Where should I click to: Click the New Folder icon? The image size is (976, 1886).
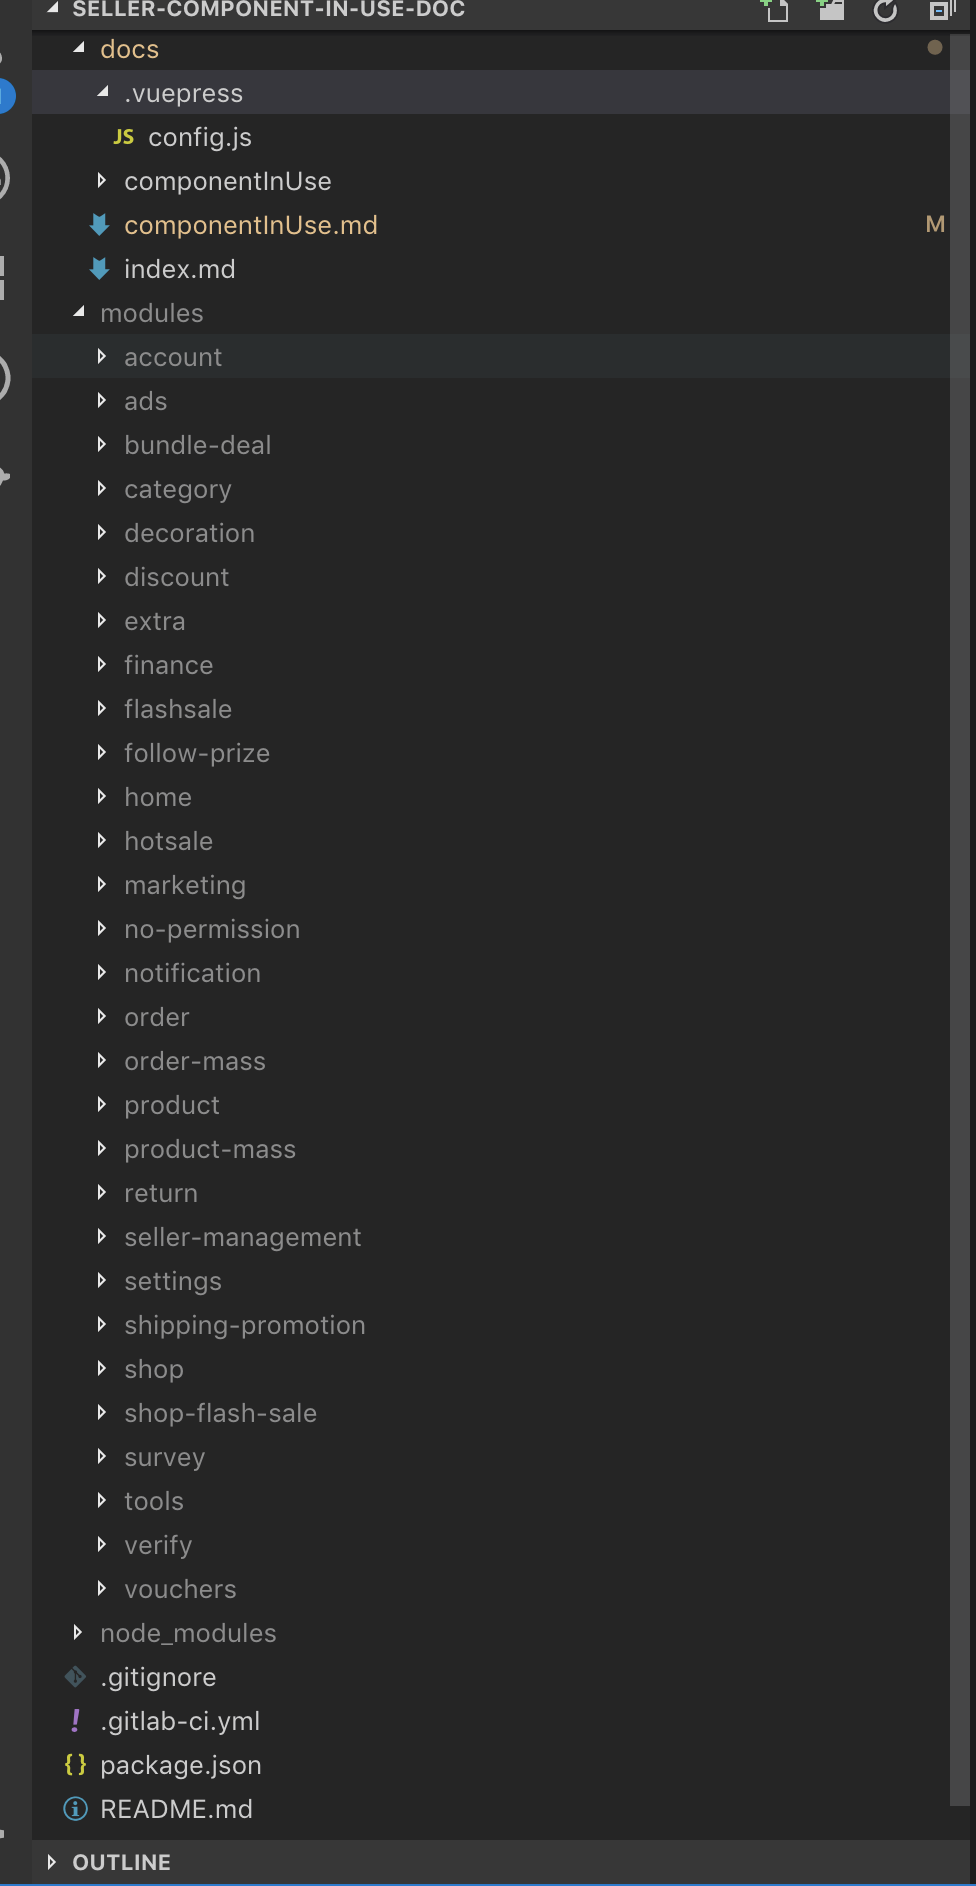pos(830,10)
